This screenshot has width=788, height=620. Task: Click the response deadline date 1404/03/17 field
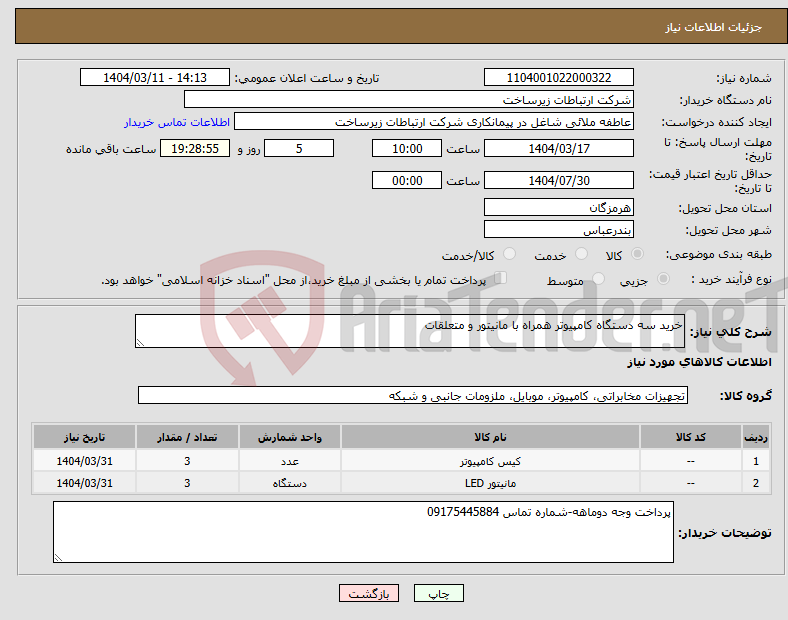558,148
